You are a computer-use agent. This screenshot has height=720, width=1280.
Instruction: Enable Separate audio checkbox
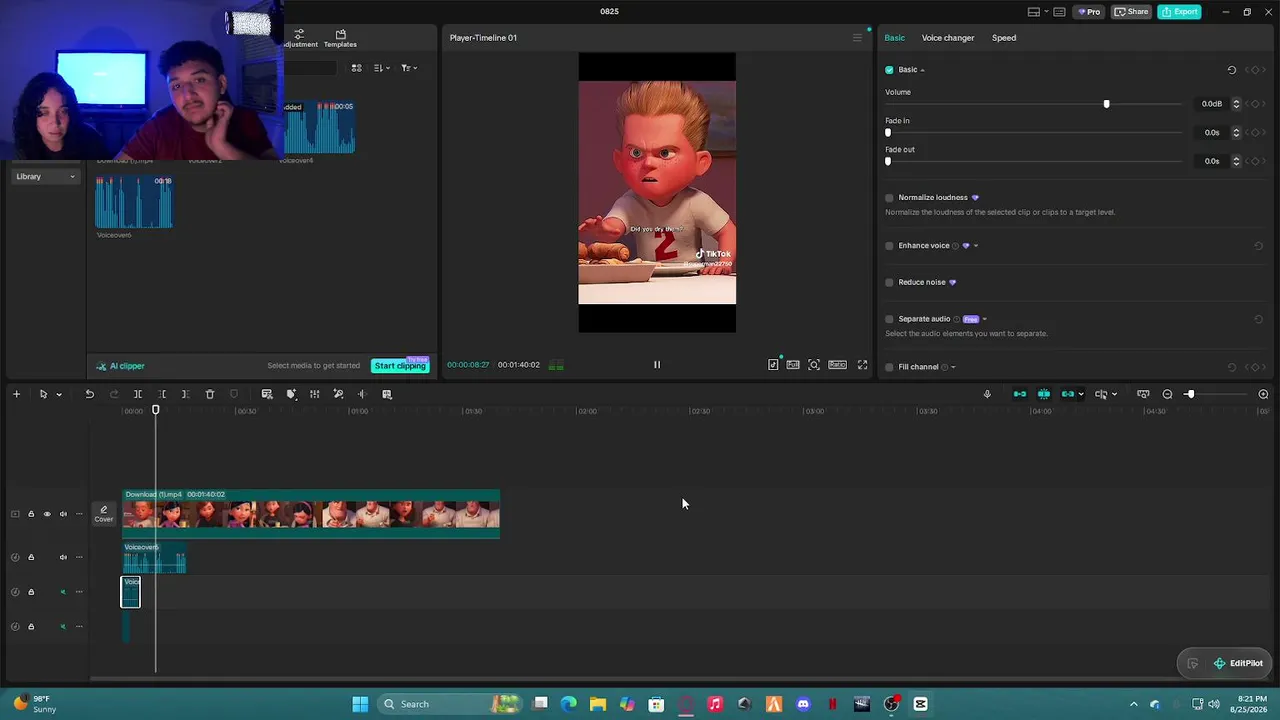pos(889,319)
